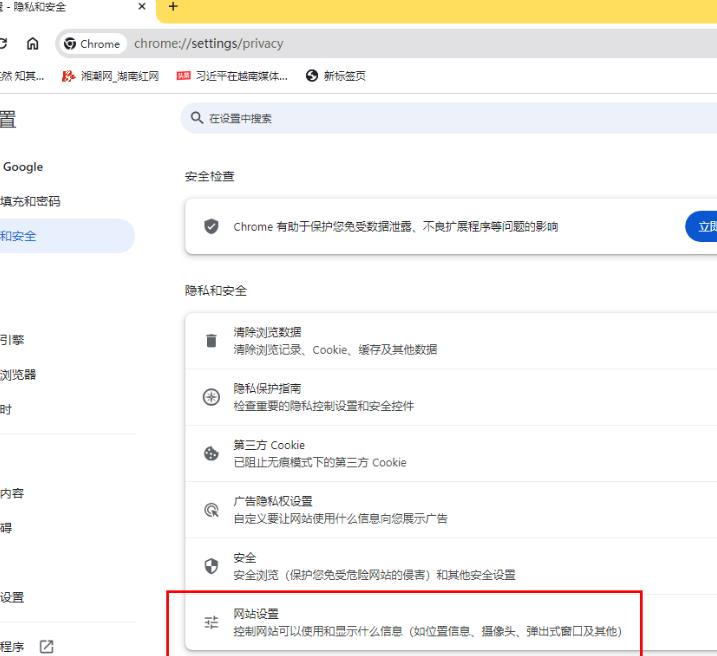Click the ad click icon for 广告隐私权设置
The image size is (717, 656).
click(211, 510)
